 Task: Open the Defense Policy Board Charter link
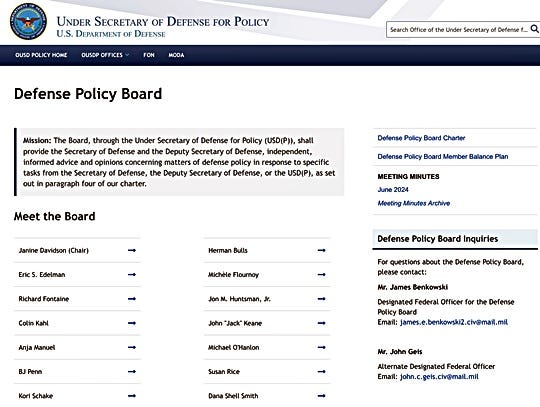pyautogui.click(x=421, y=138)
